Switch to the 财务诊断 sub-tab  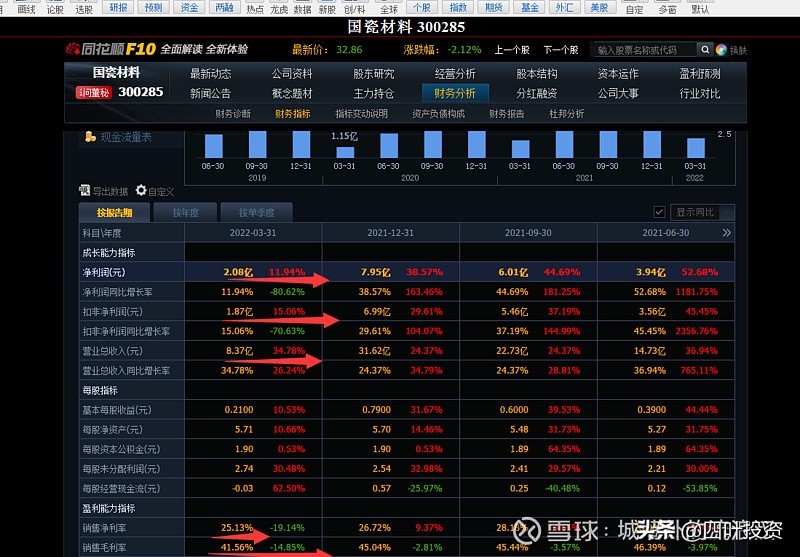pos(233,114)
